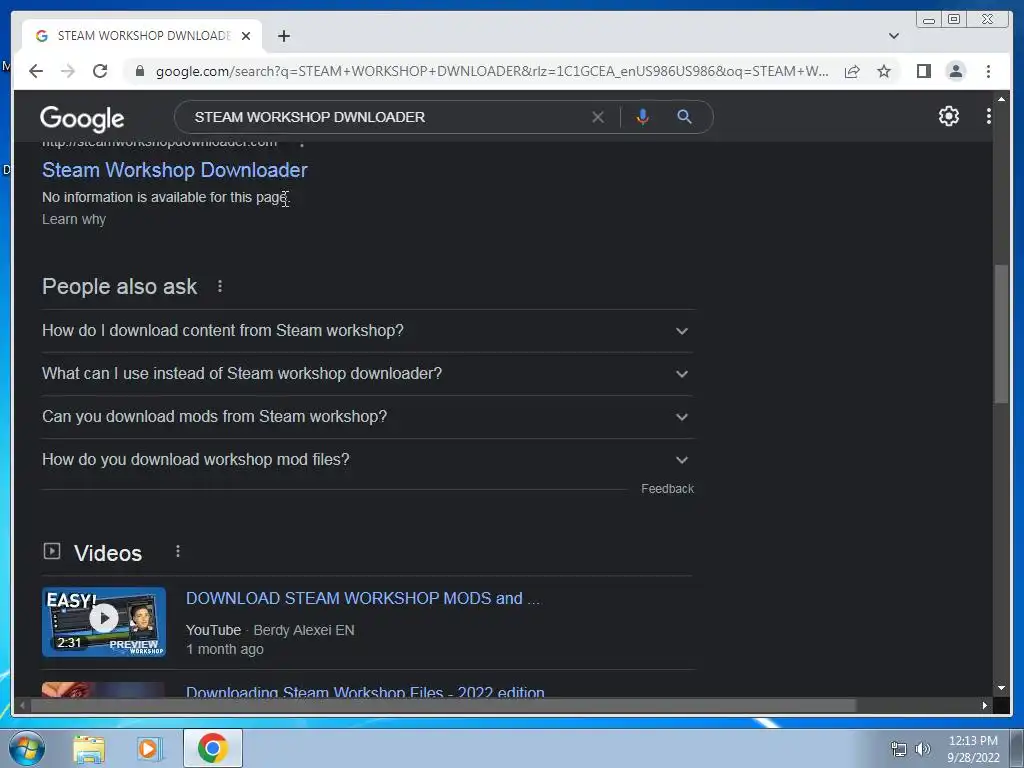
Task: Open Google apps menu dots
Action: tap(989, 116)
